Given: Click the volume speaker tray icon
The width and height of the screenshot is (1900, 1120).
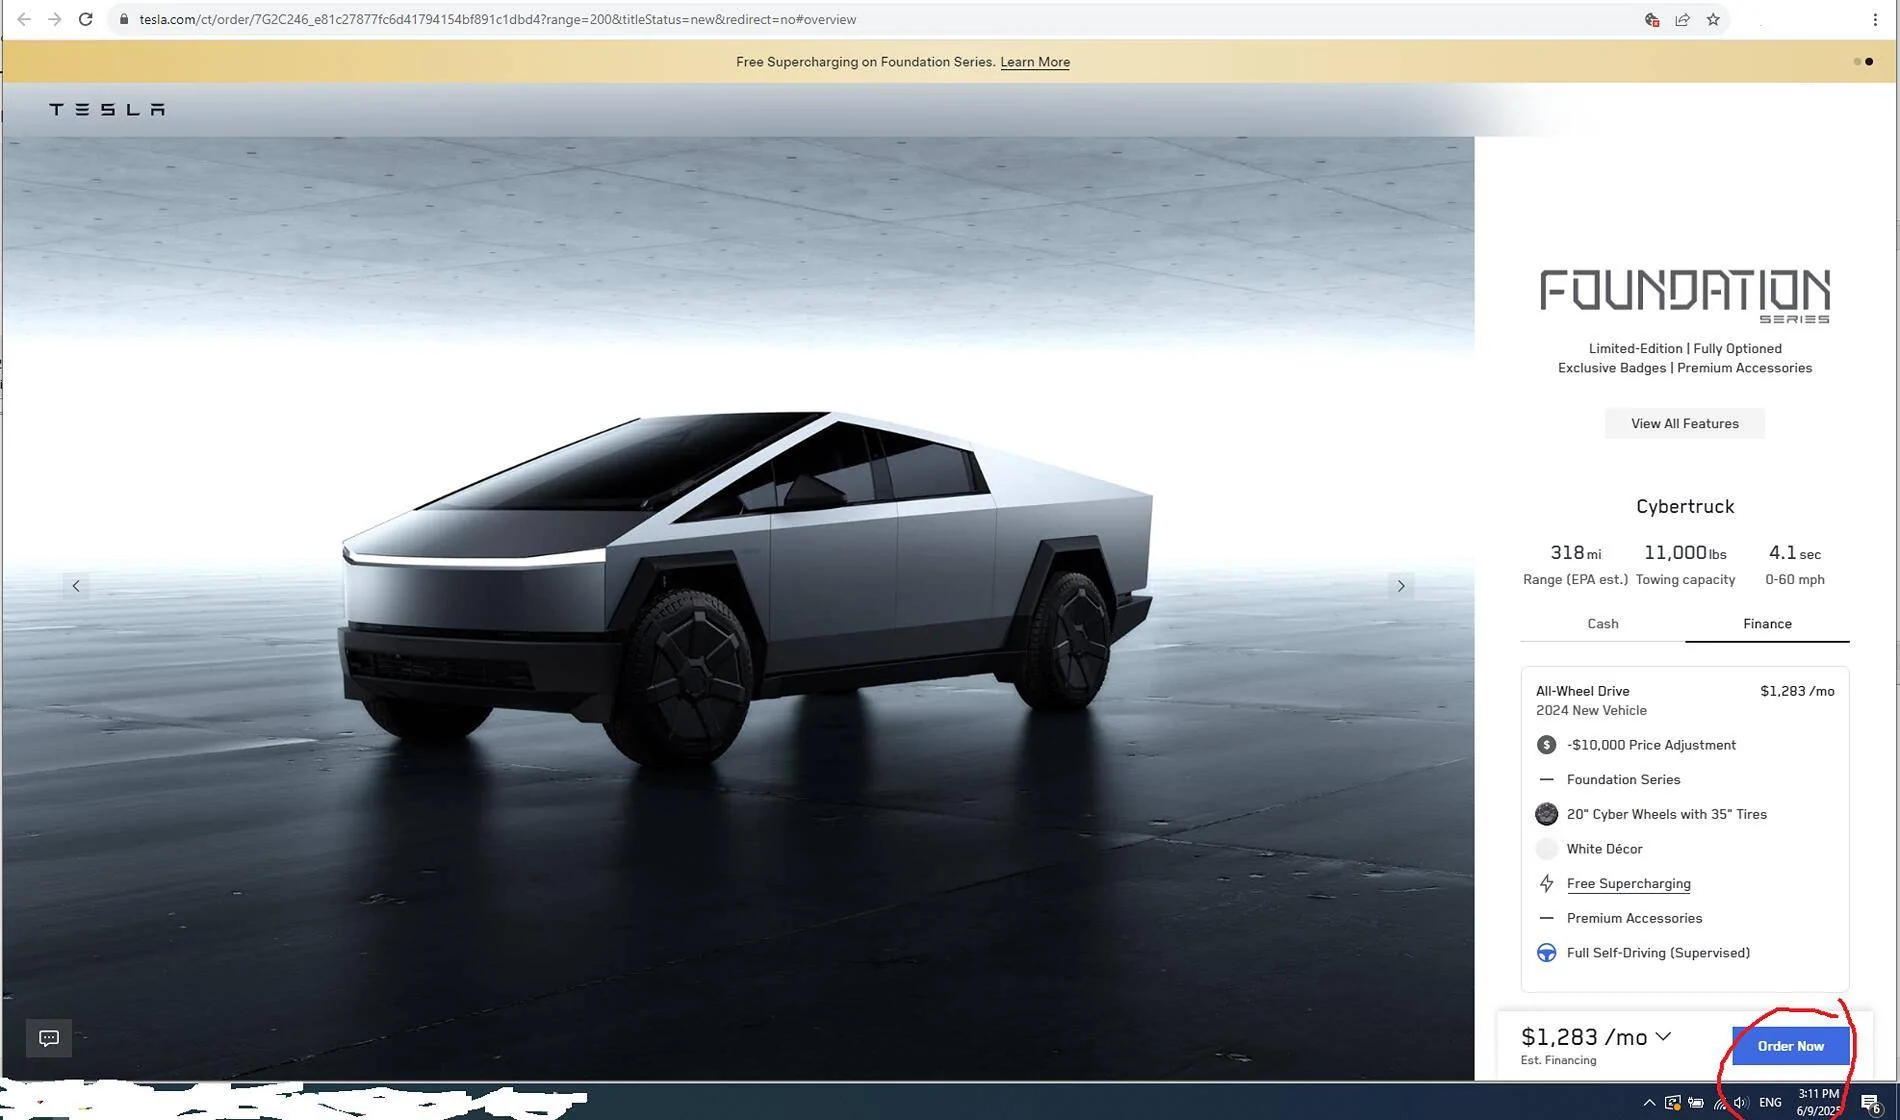Looking at the screenshot, I should click(x=1741, y=1102).
